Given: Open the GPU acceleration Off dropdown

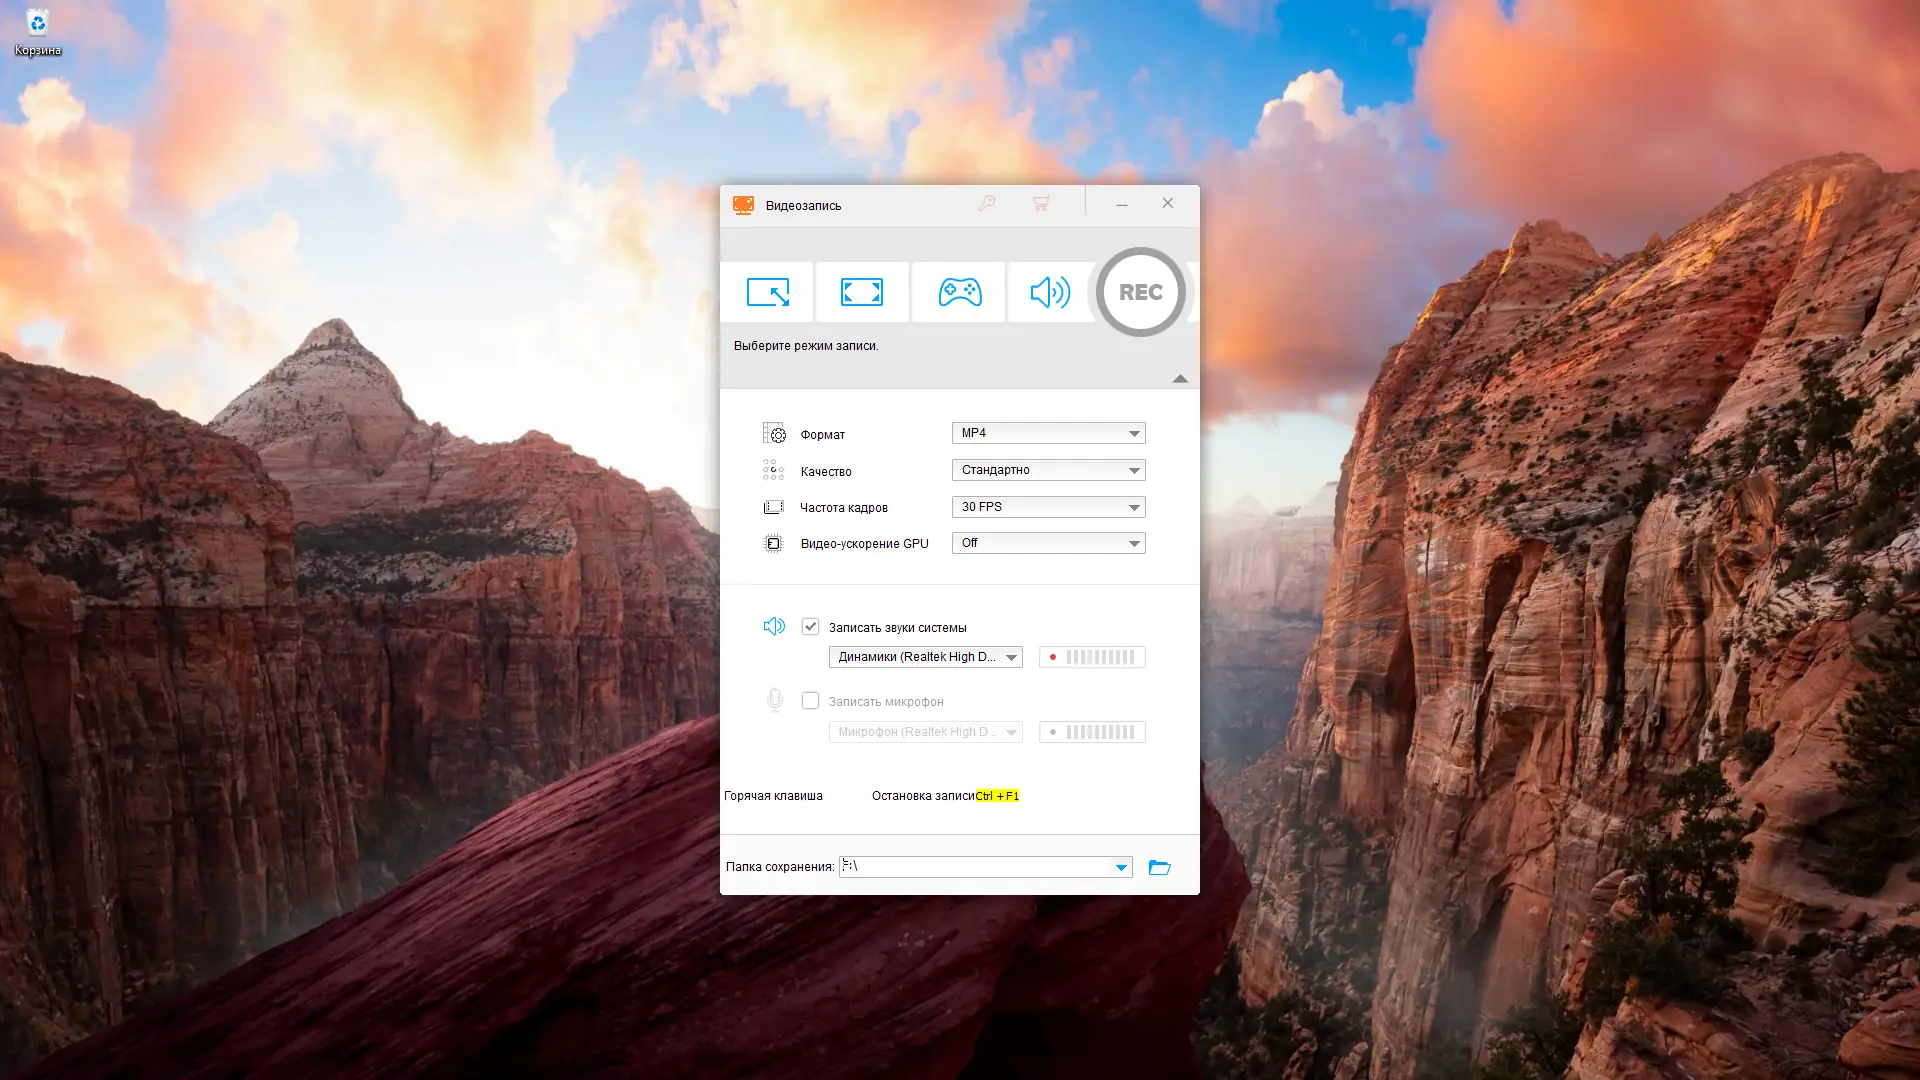Looking at the screenshot, I should [1048, 543].
